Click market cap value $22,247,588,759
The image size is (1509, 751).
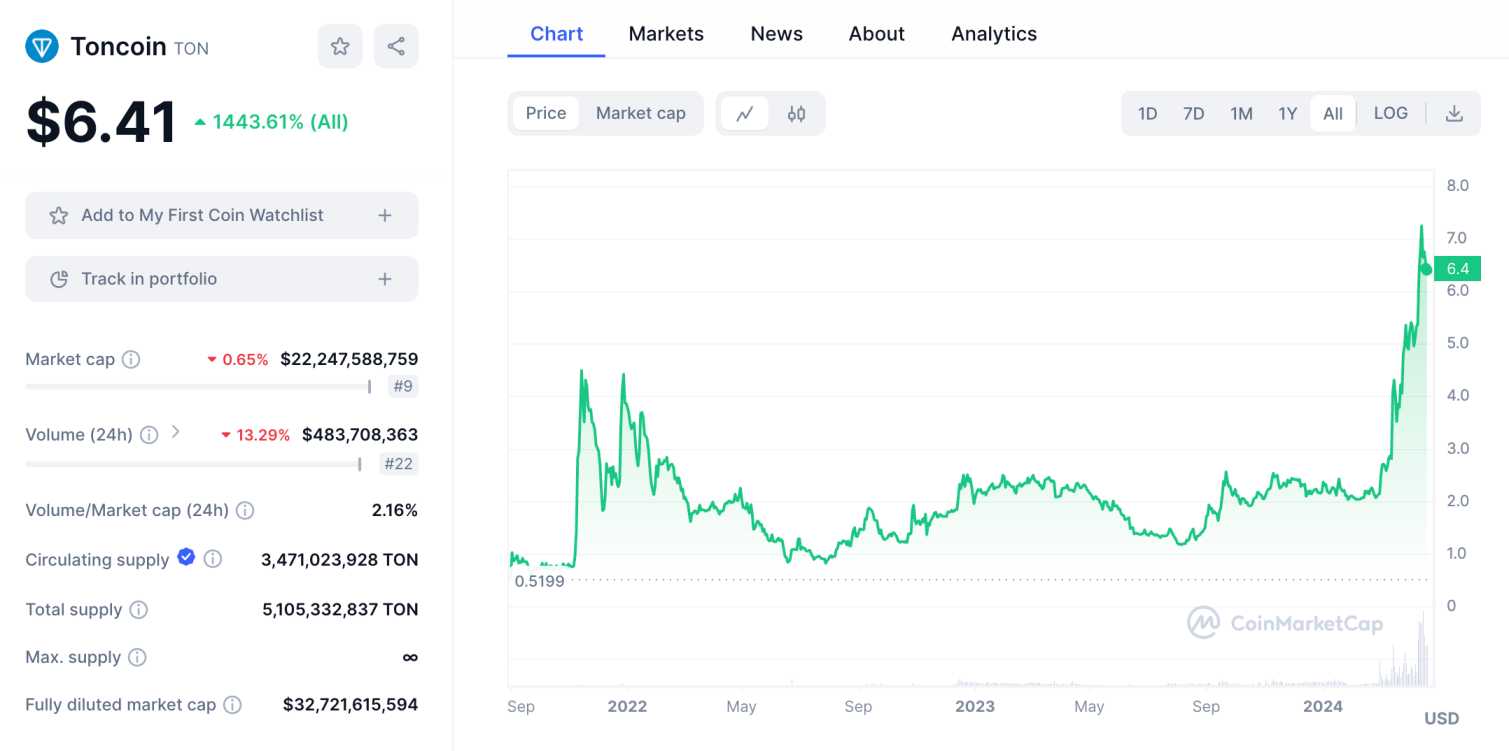point(349,359)
